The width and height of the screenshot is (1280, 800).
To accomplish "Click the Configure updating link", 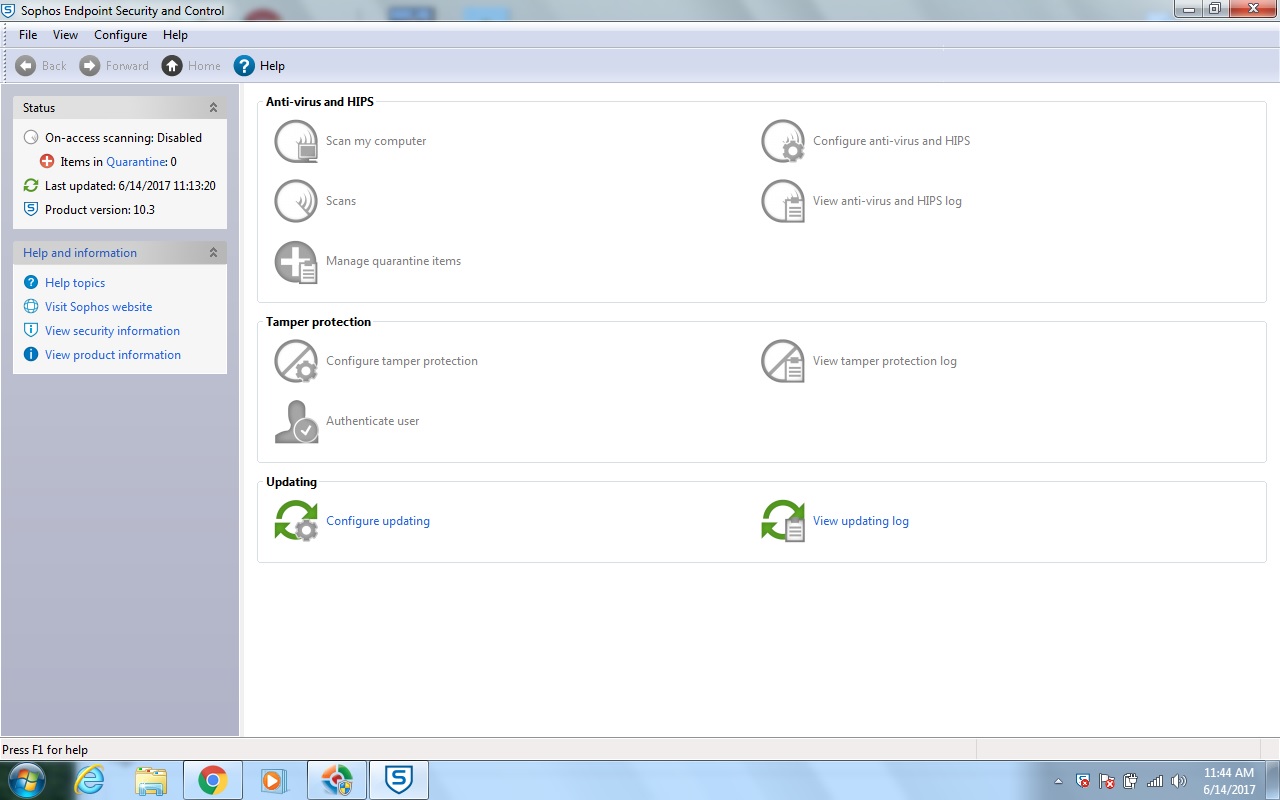I will tap(378, 521).
